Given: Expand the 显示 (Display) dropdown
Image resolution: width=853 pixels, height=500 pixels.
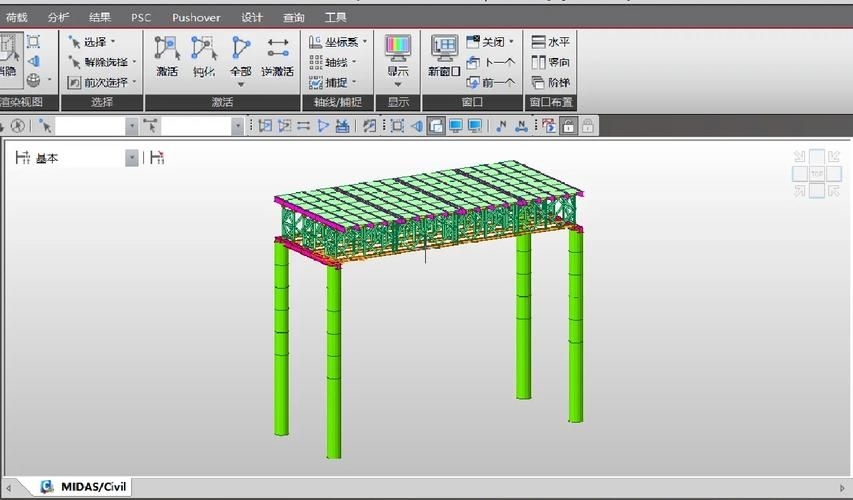Looking at the screenshot, I should point(397,84).
